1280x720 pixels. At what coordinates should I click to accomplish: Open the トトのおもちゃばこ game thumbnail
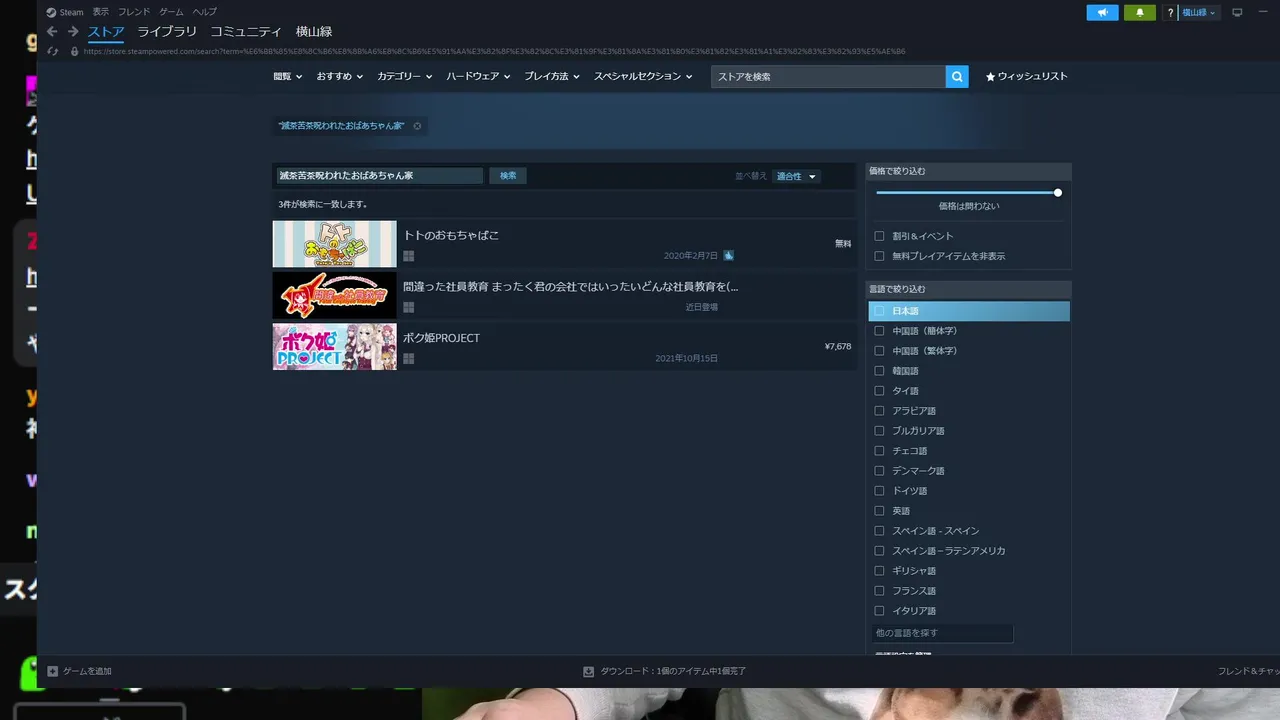point(334,244)
